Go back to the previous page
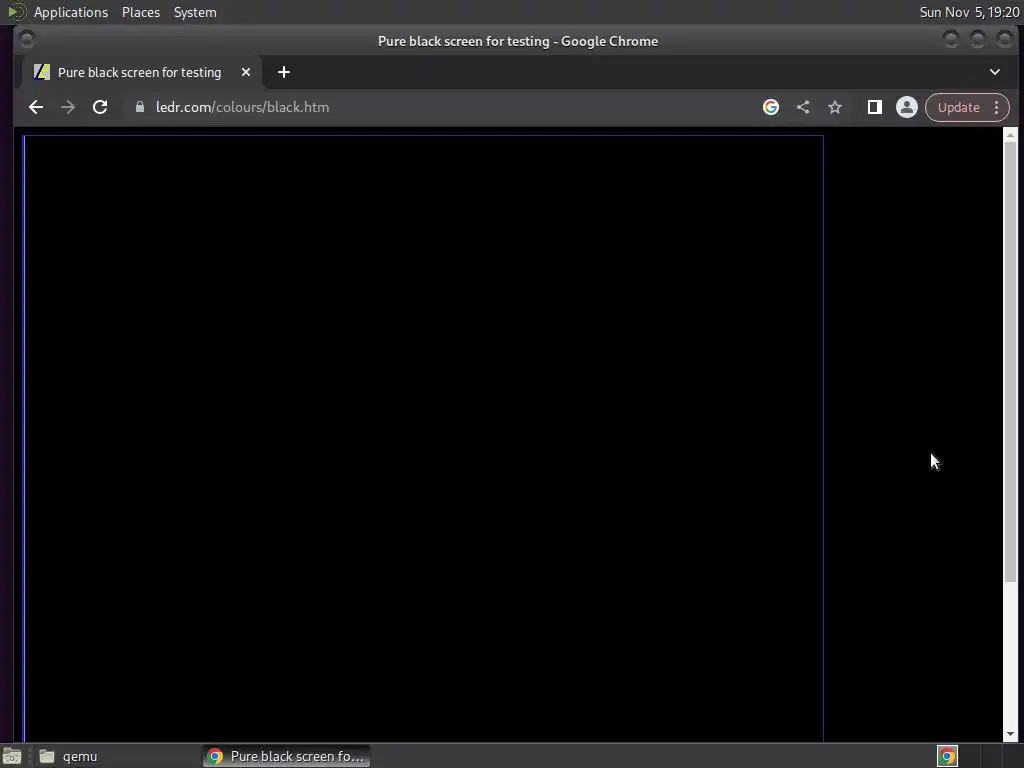Viewport: 1024px width, 768px height. [36, 107]
